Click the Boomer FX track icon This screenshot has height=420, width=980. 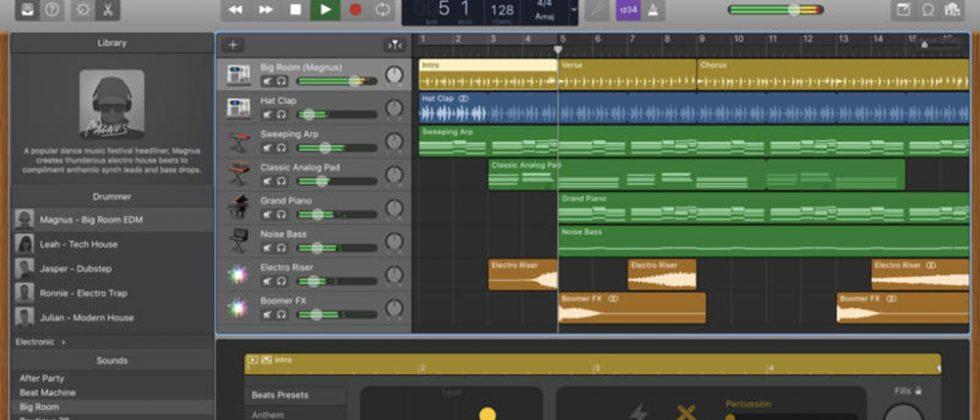[238, 308]
